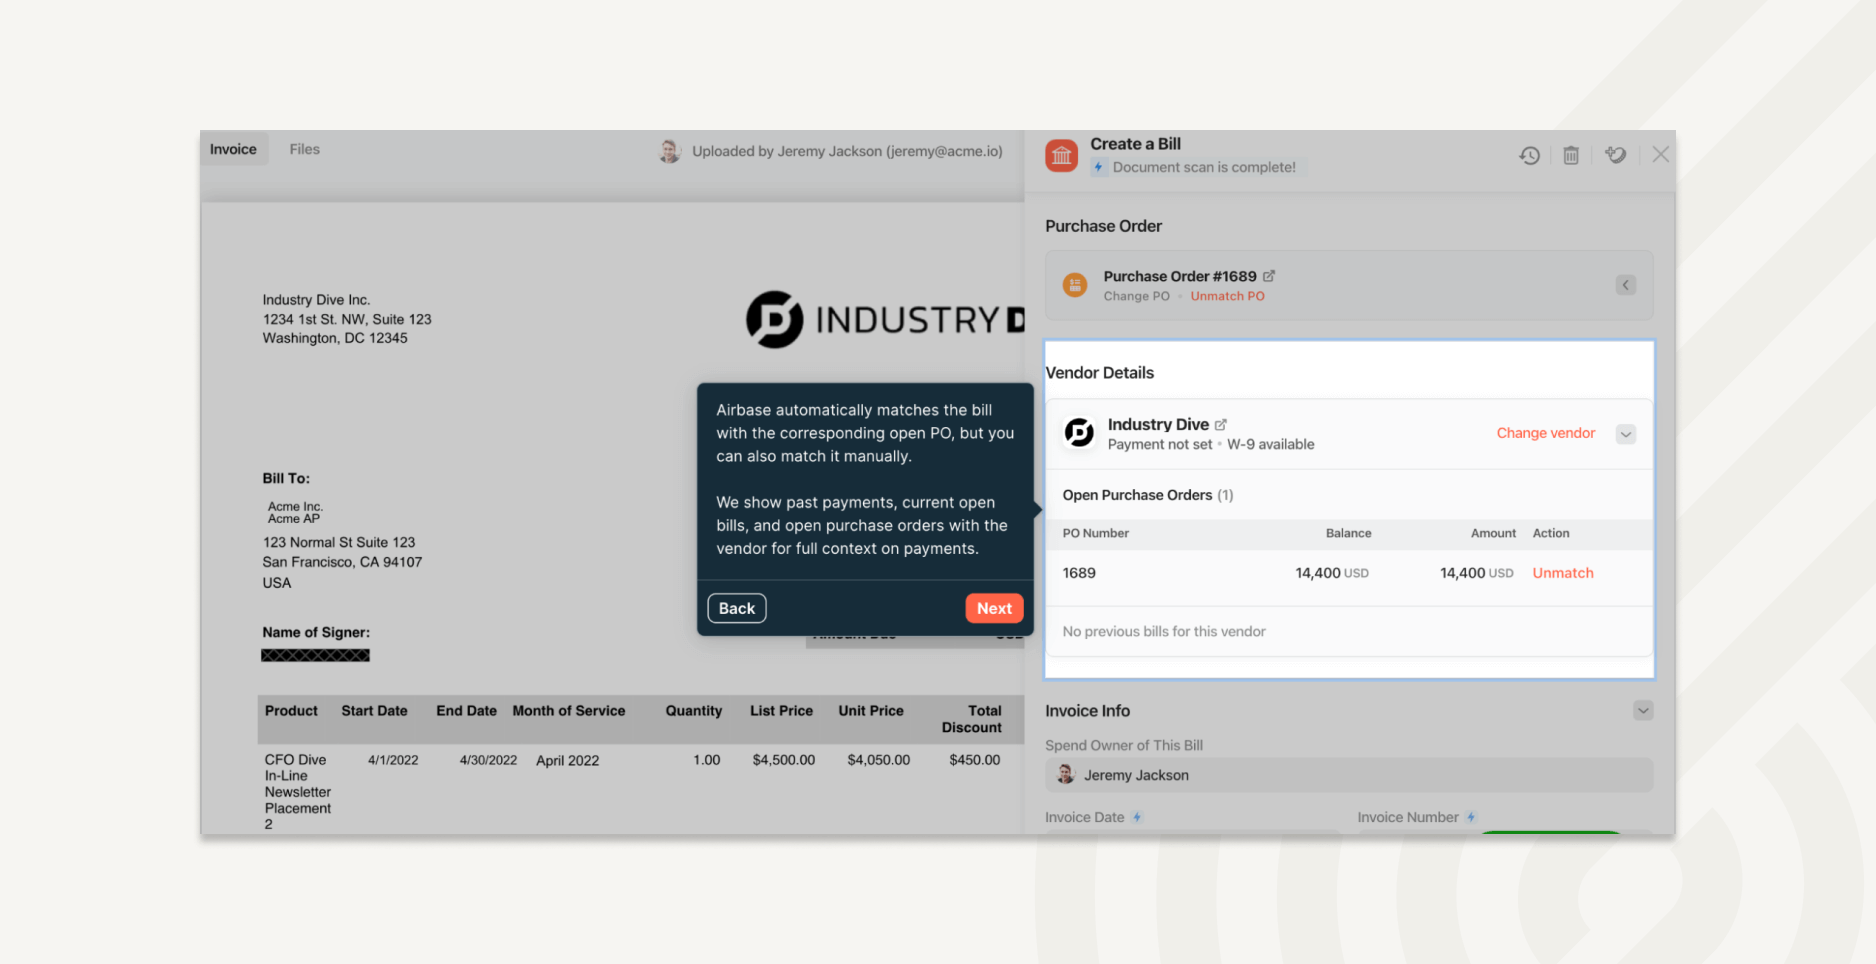Click the Unmatch PO link
This screenshot has height=964, width=1876.
point(1227,296)
